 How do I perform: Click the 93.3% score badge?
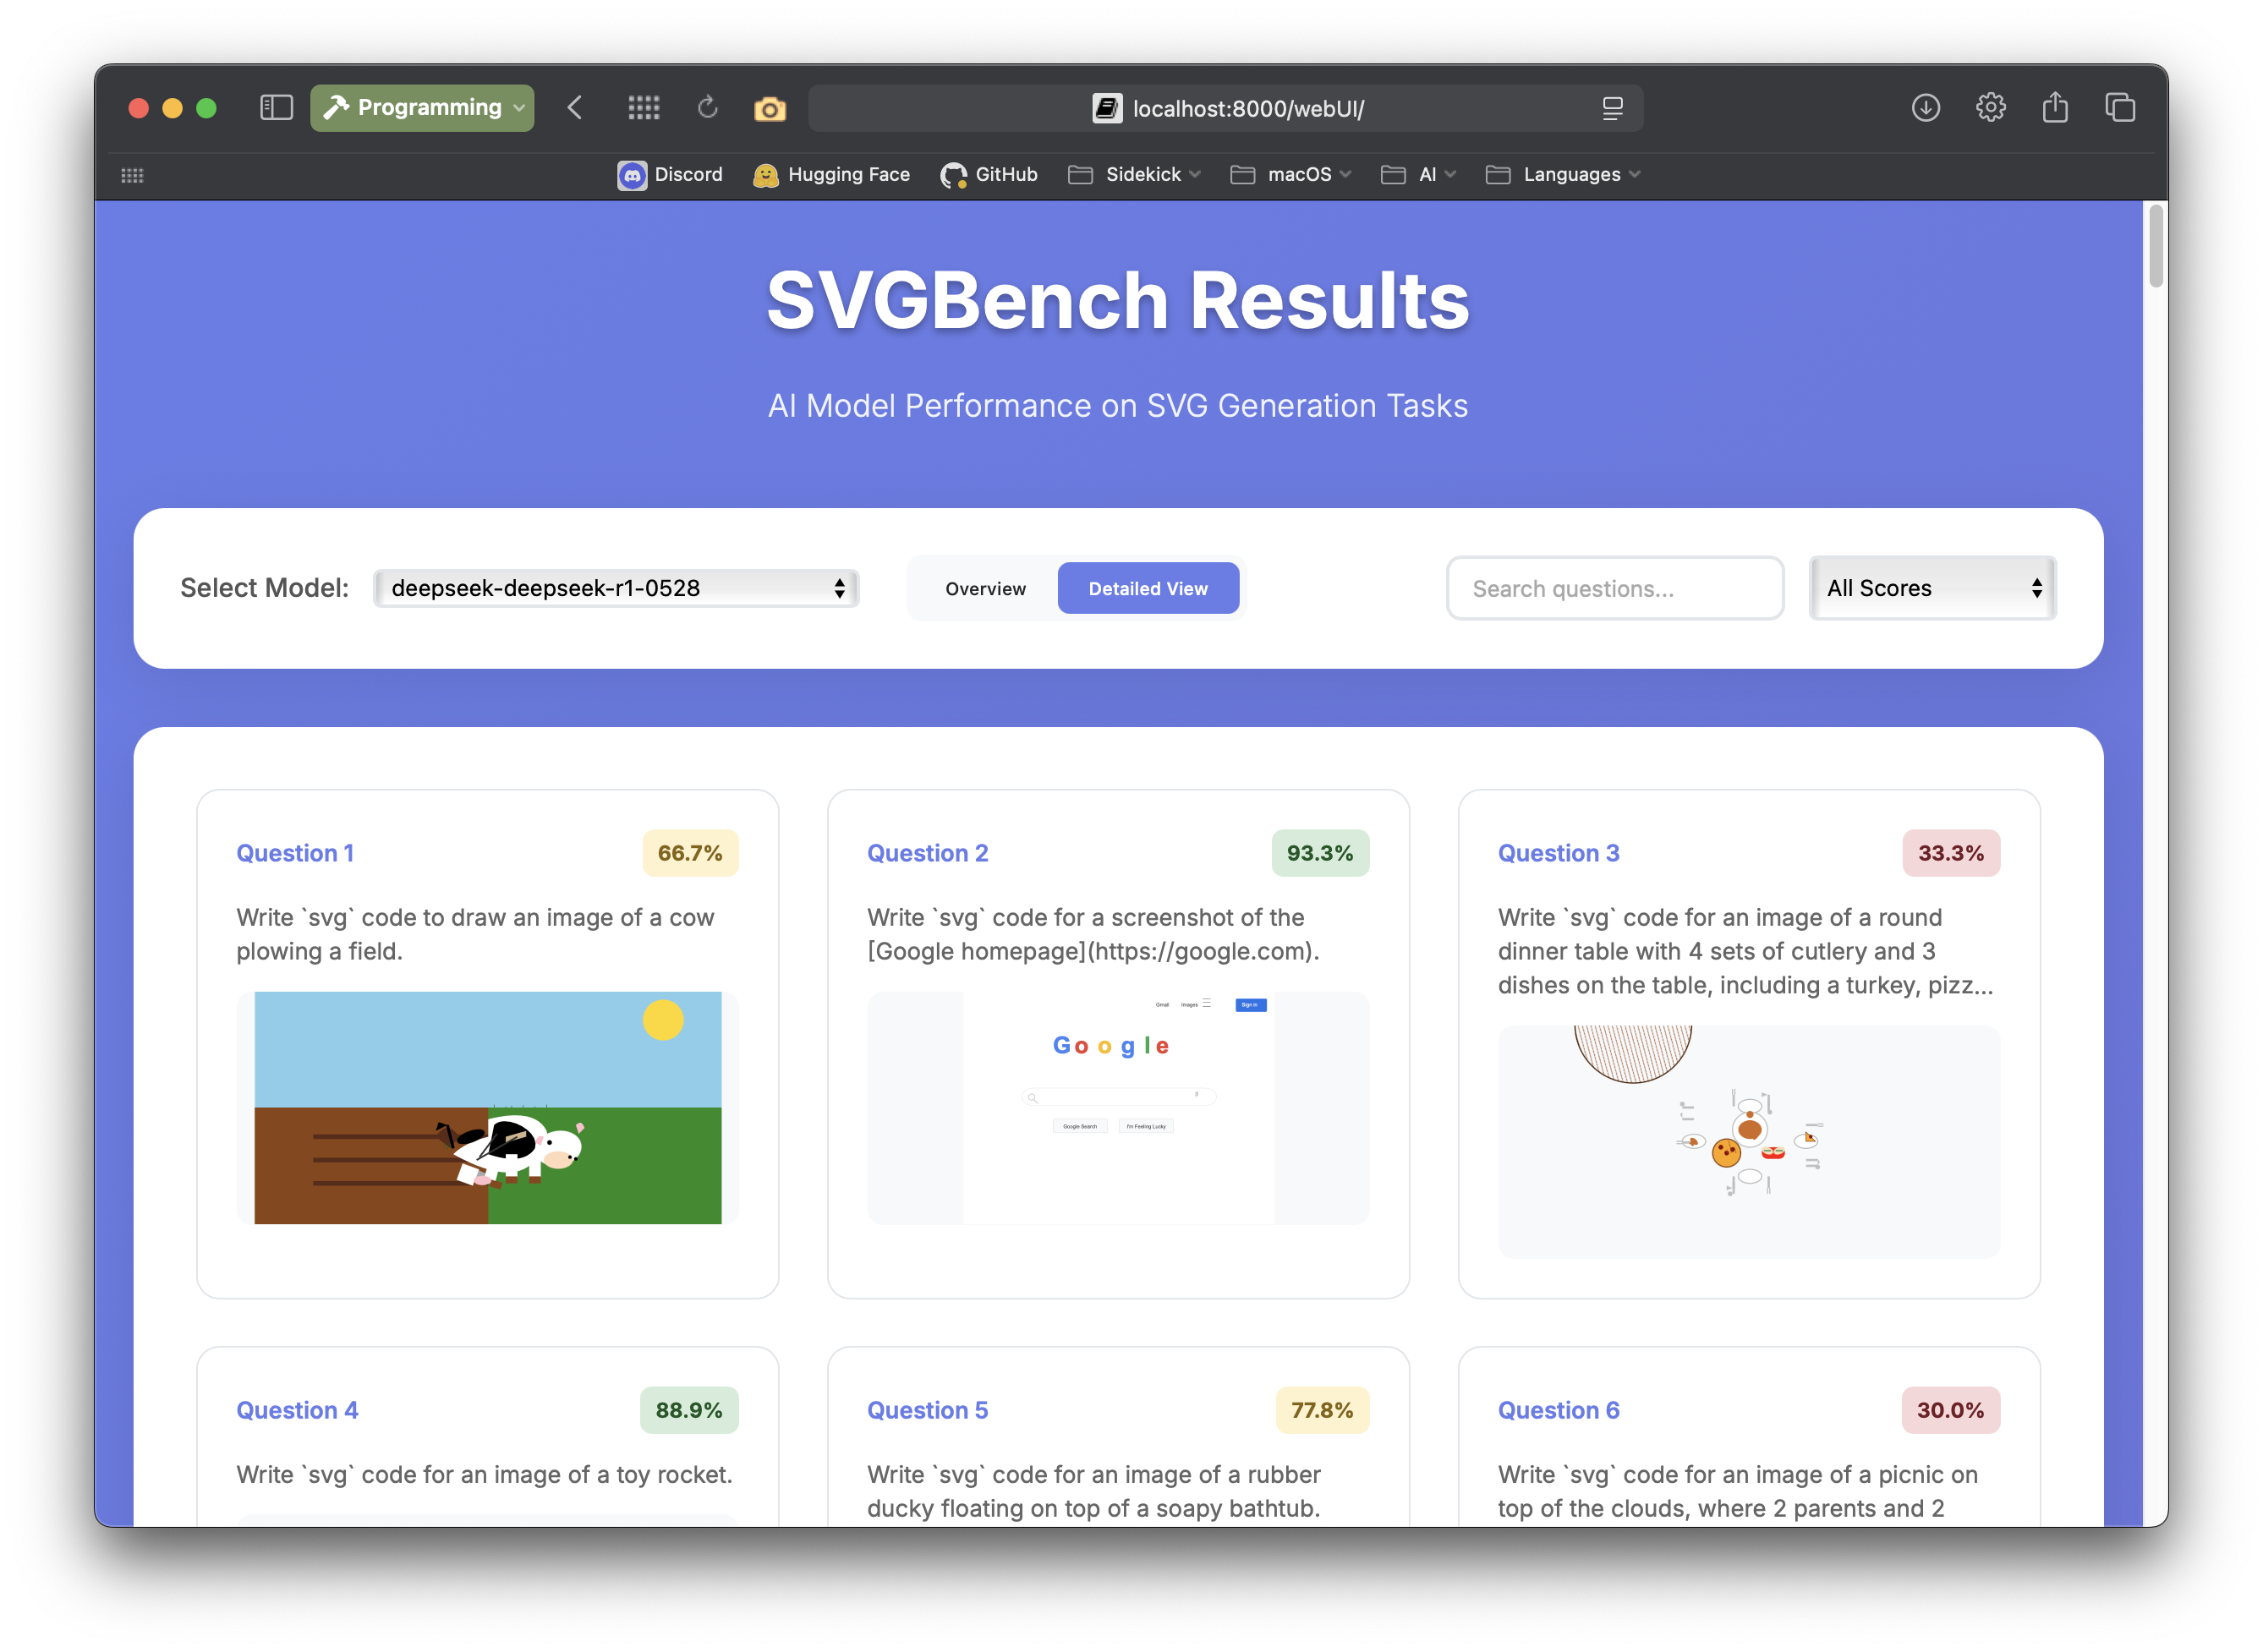pos(1320,853)
